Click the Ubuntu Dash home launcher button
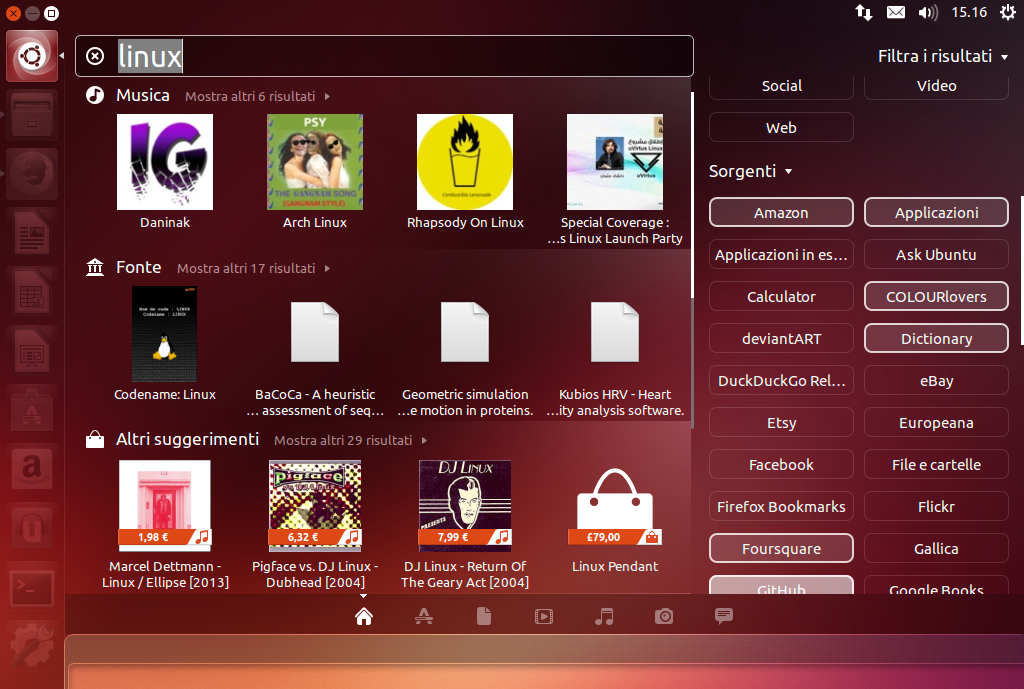Image resolution: width=1024 pixels, height=689 pixels. 32,56
